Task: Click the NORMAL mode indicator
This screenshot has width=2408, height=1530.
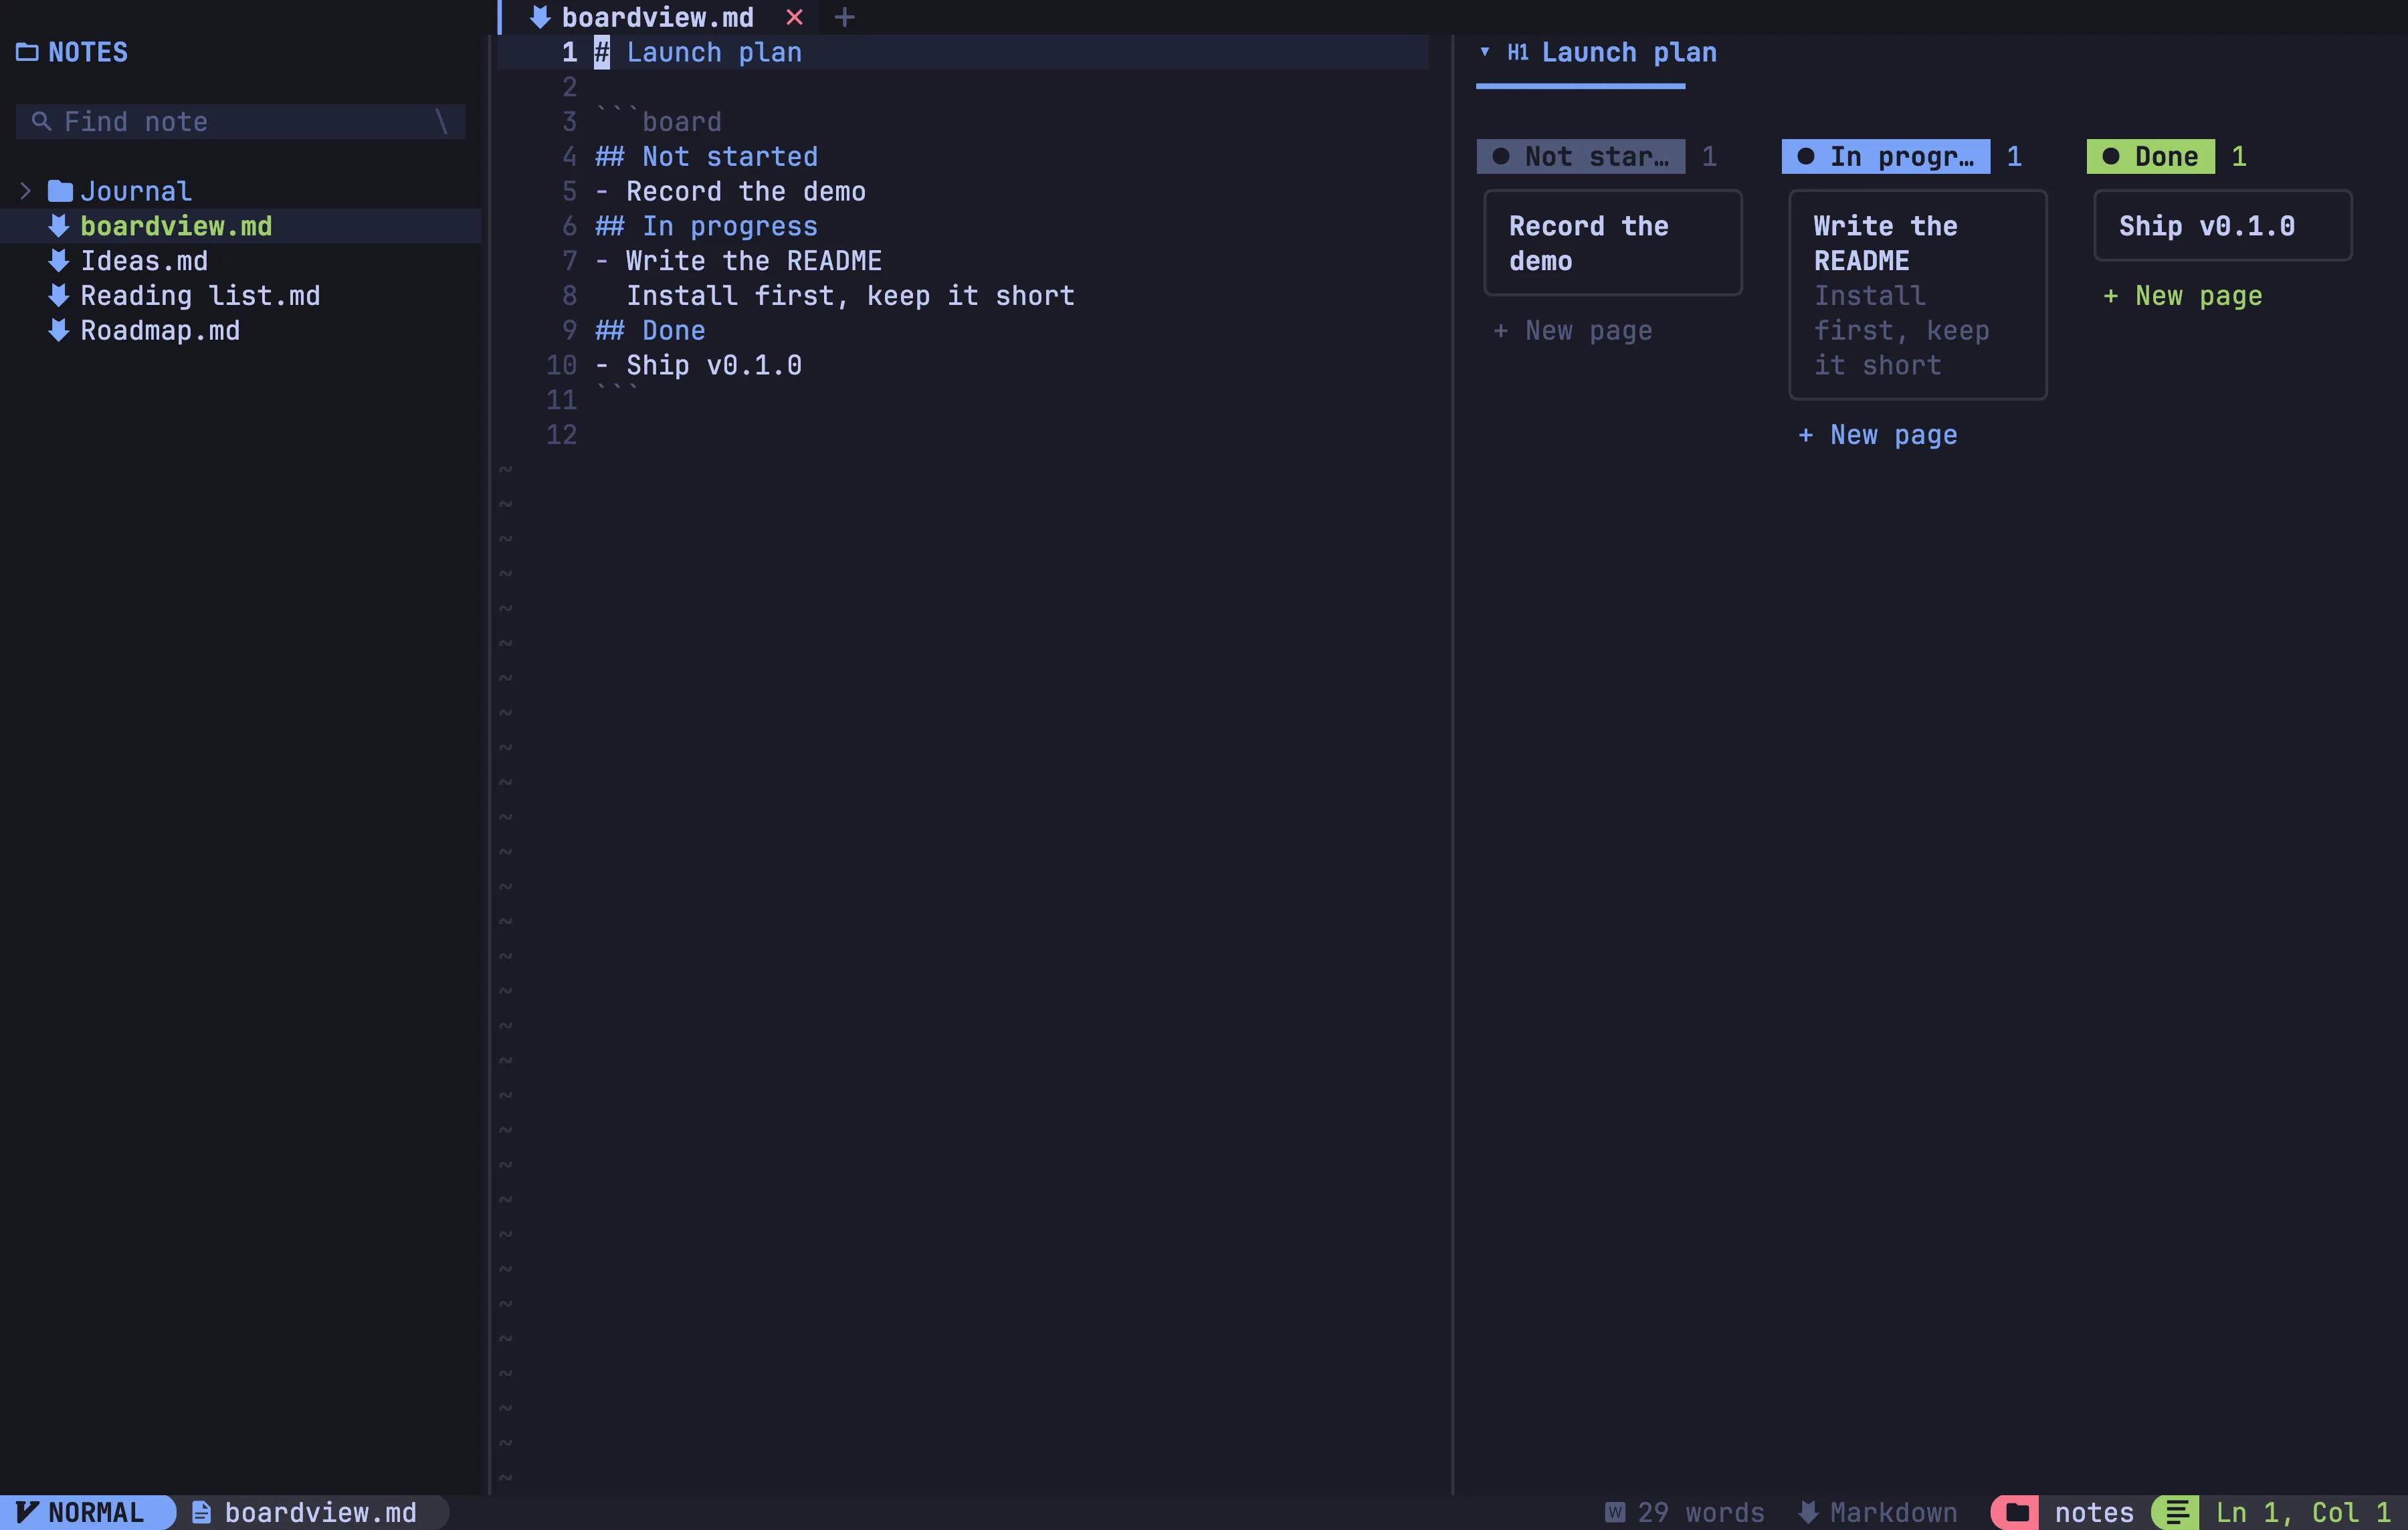Action: (88, 1512)
